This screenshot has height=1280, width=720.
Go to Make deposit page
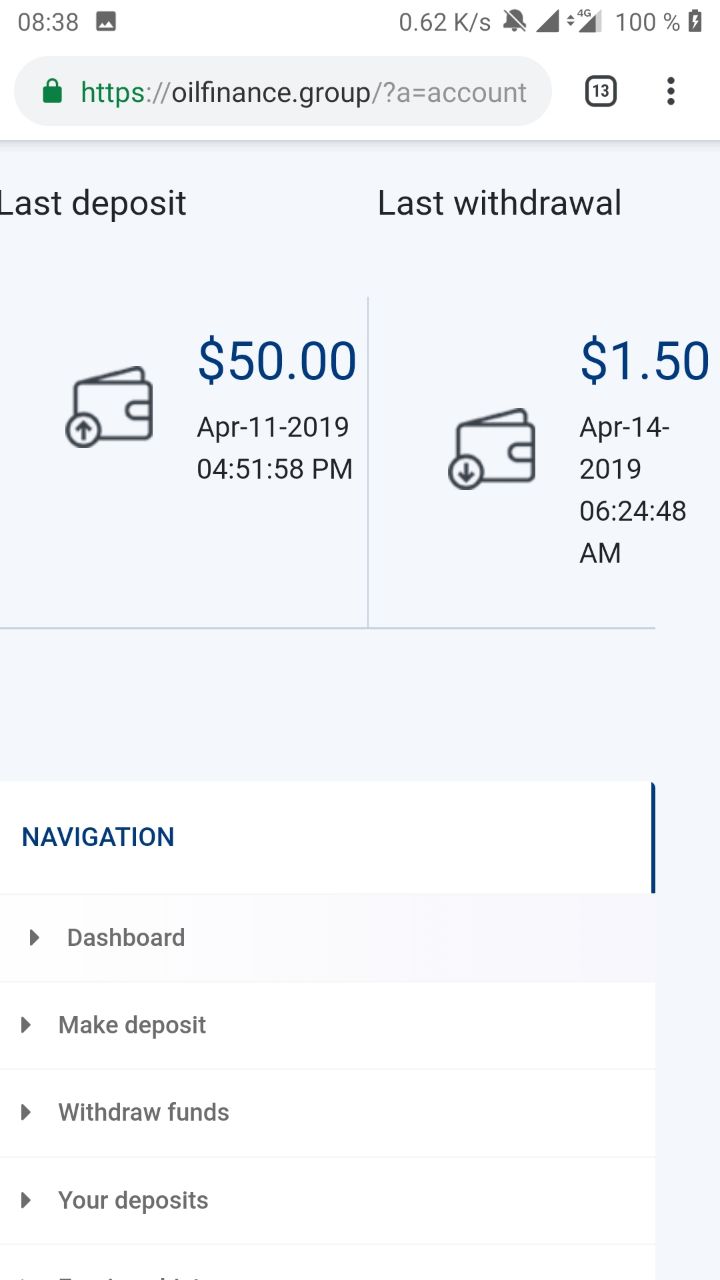pos(327,1025)
